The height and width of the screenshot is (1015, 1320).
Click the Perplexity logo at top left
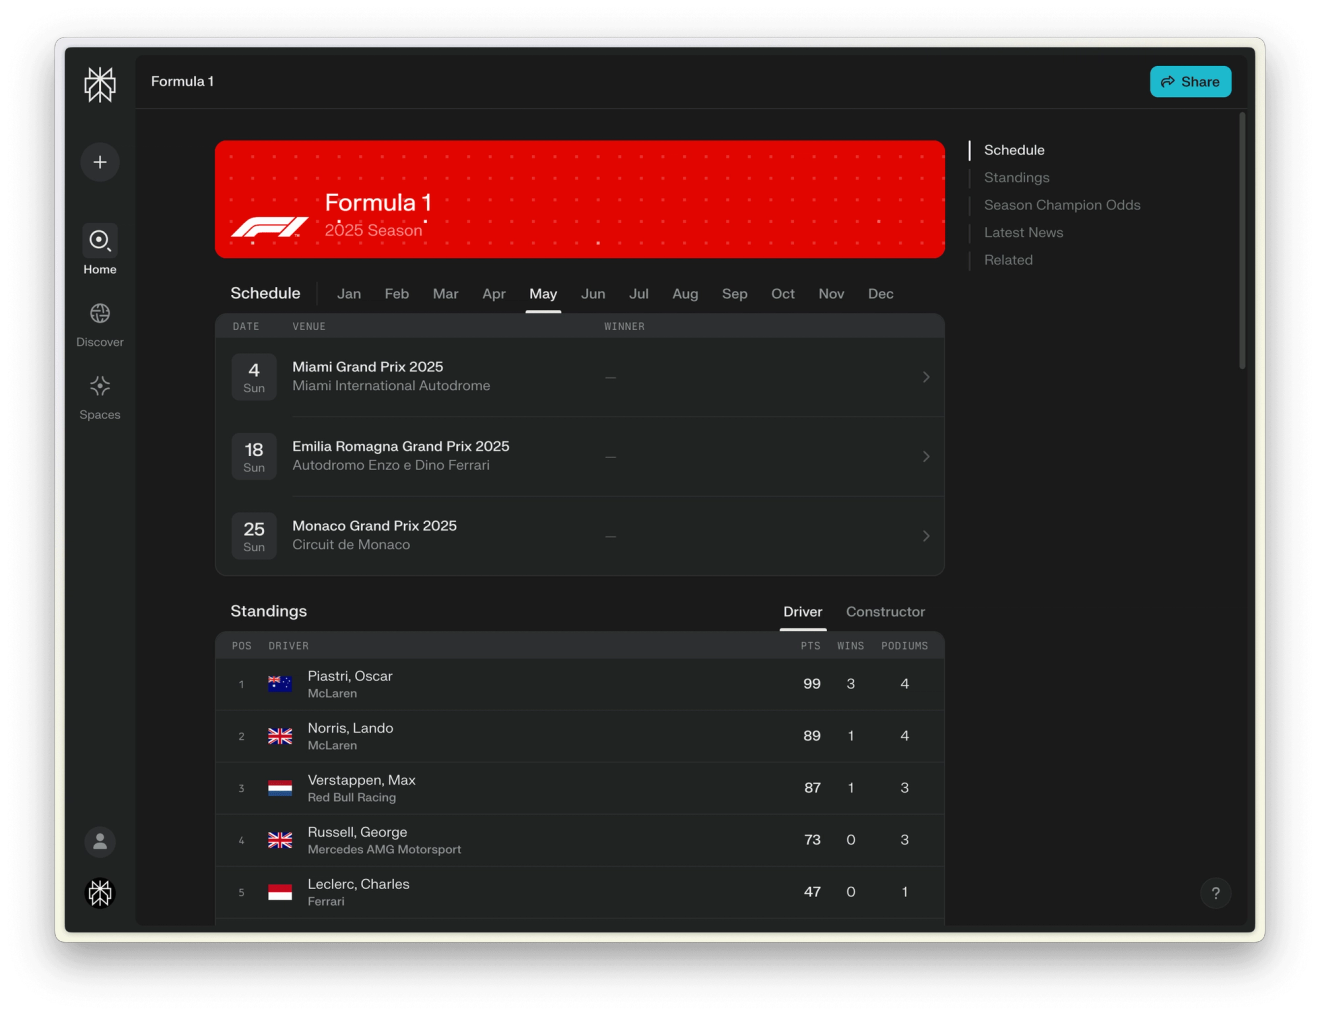[x=100, y=85]
